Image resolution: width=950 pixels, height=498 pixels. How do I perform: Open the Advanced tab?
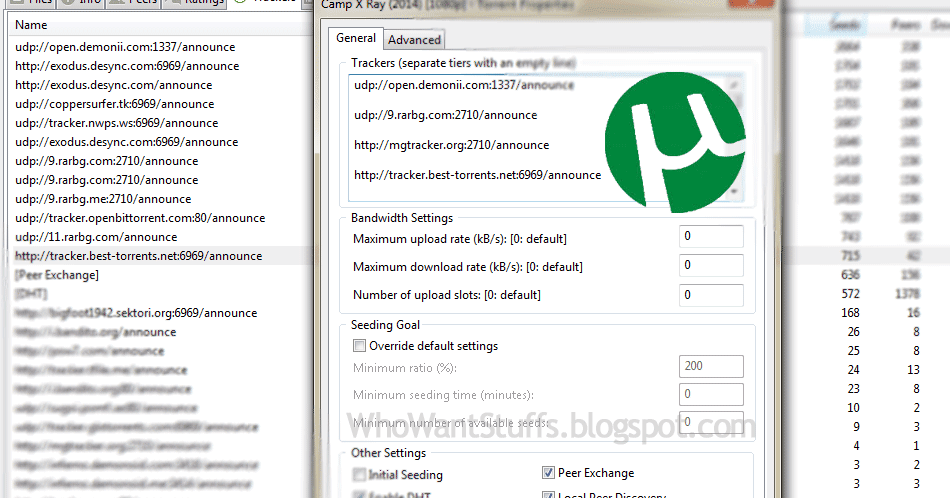(414, 39)
